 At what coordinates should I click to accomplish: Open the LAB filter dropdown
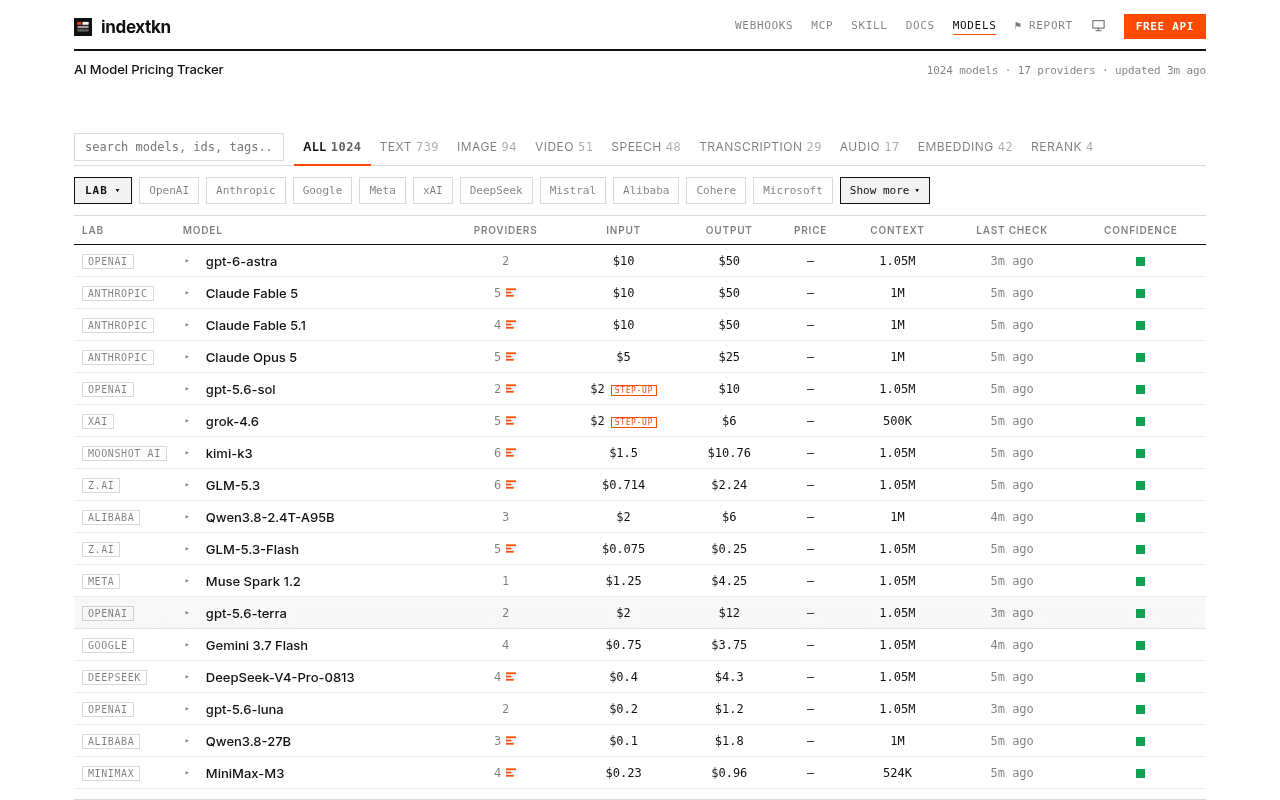103,190
